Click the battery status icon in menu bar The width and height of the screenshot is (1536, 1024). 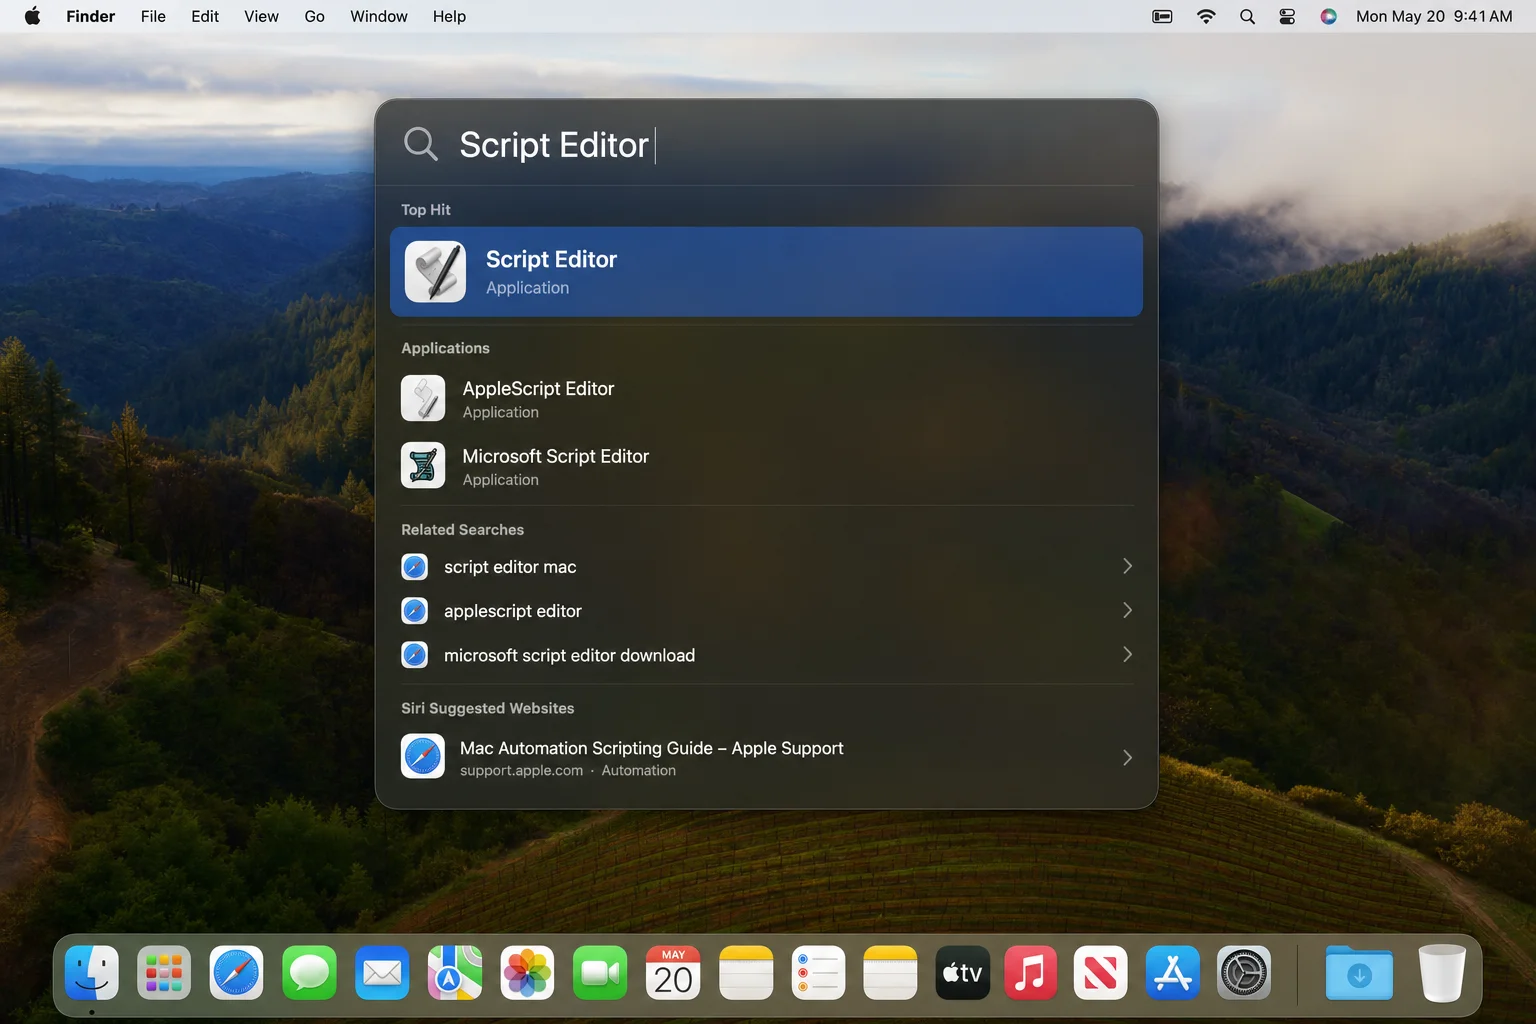tap(1162, 16)
